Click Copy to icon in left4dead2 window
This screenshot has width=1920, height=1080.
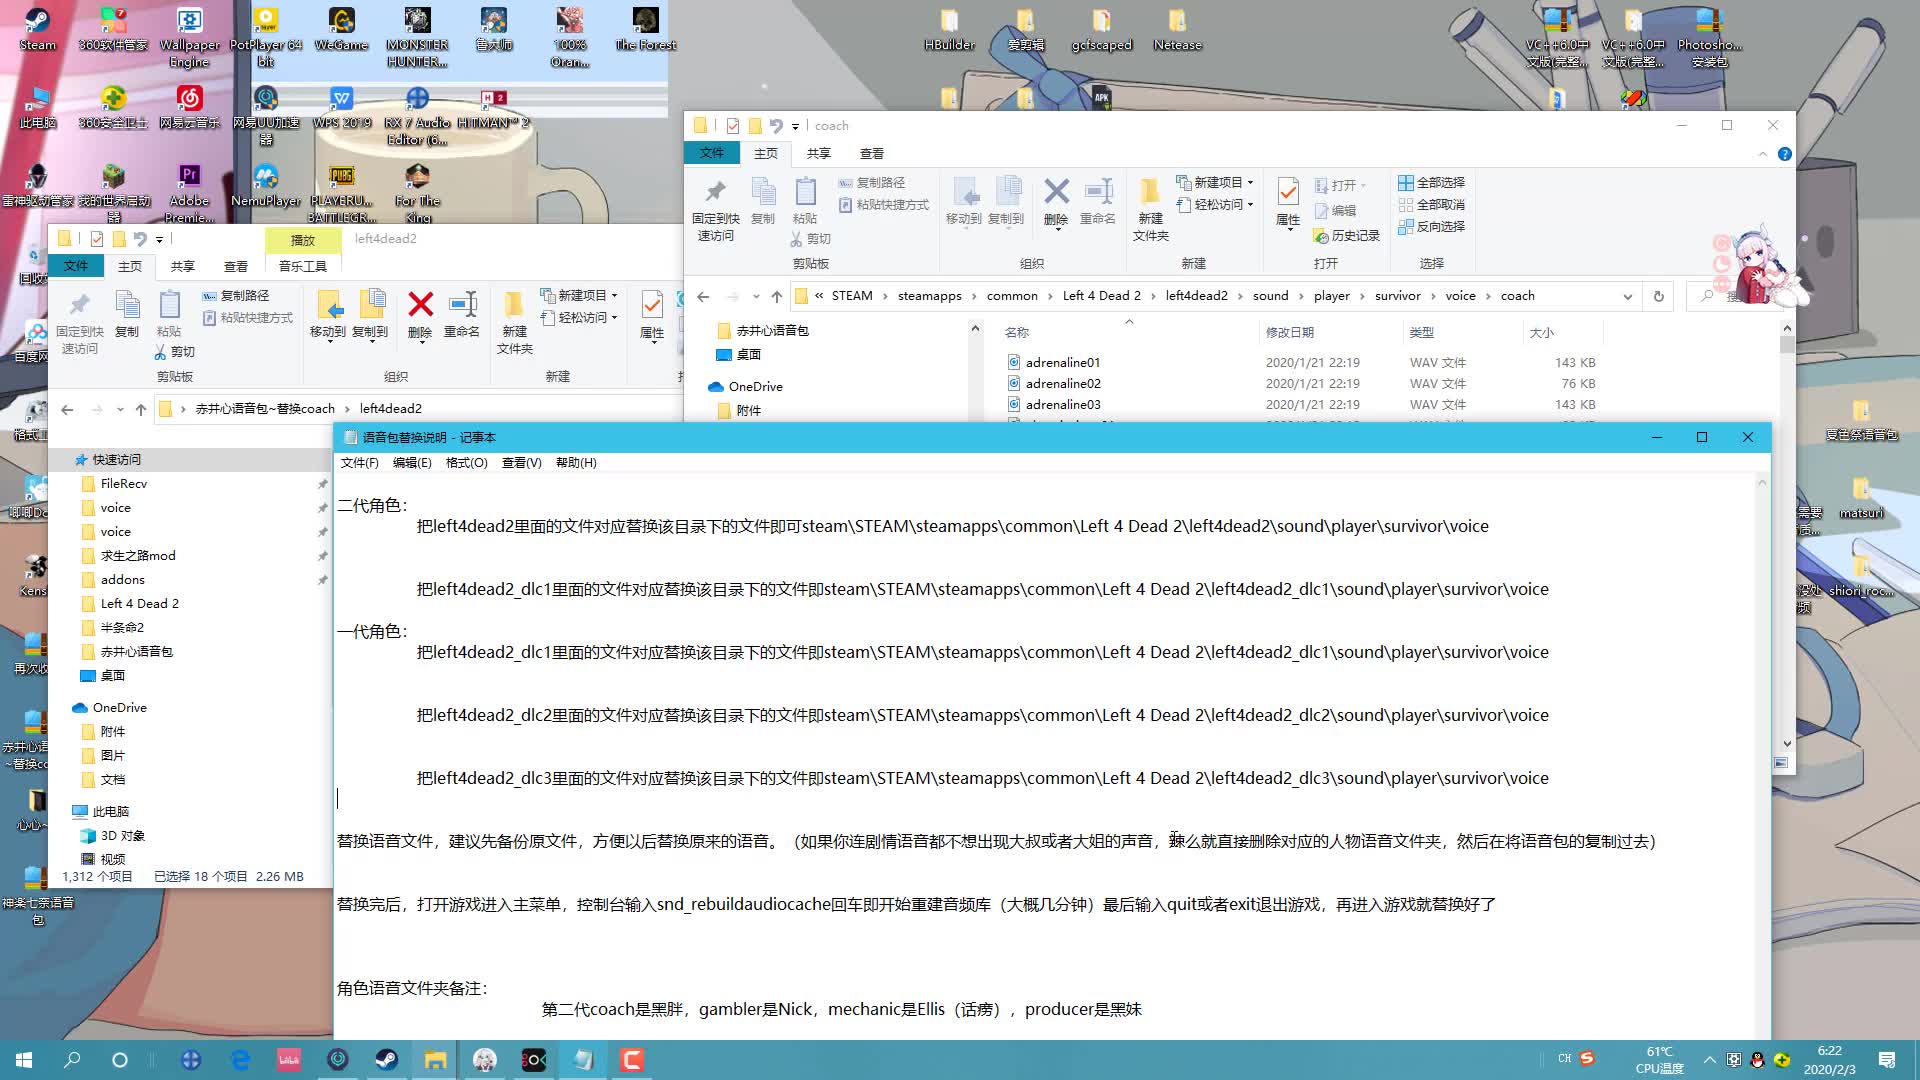tap(370, 315)
